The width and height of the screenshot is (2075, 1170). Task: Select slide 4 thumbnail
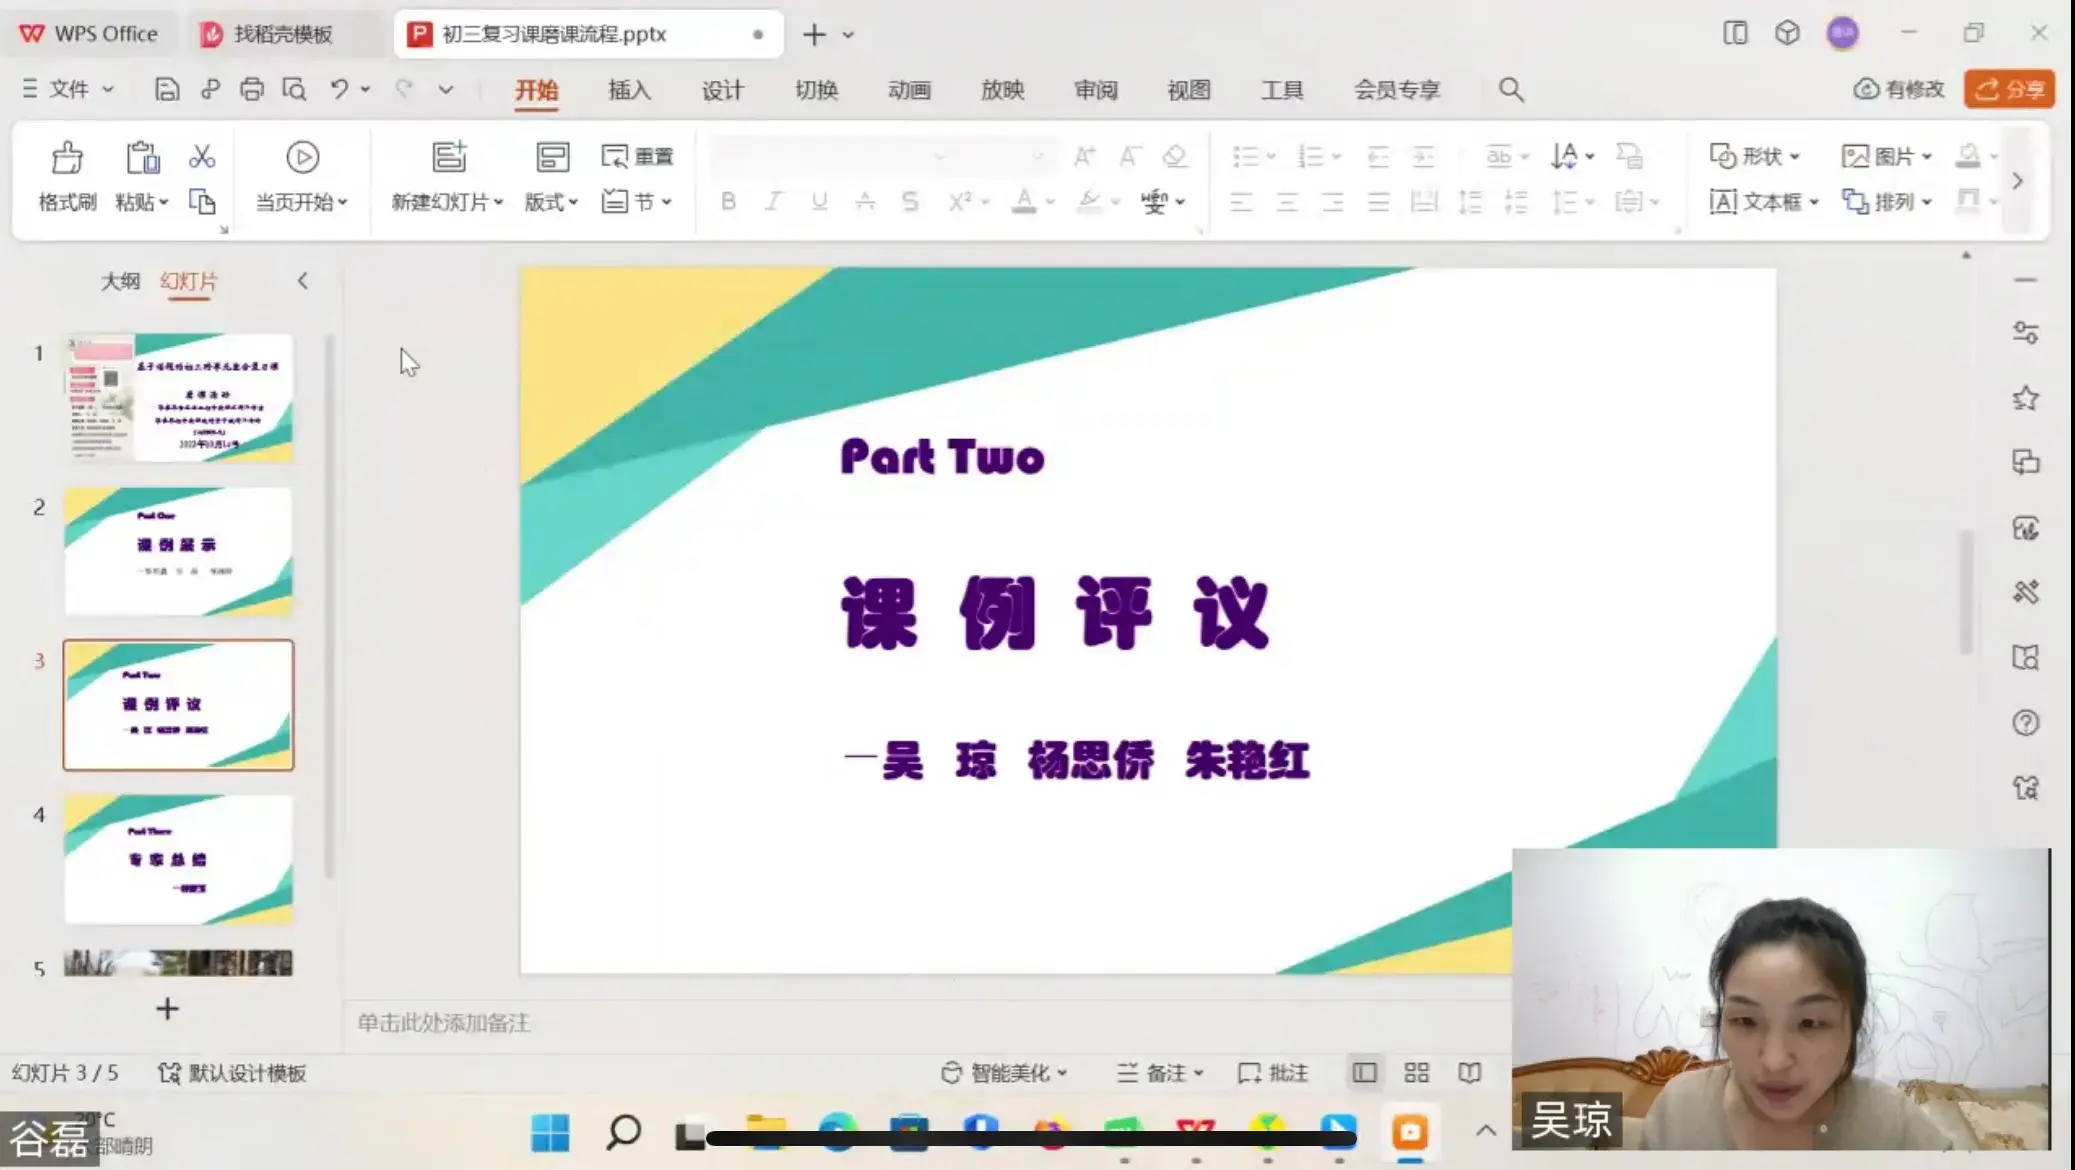178,859
